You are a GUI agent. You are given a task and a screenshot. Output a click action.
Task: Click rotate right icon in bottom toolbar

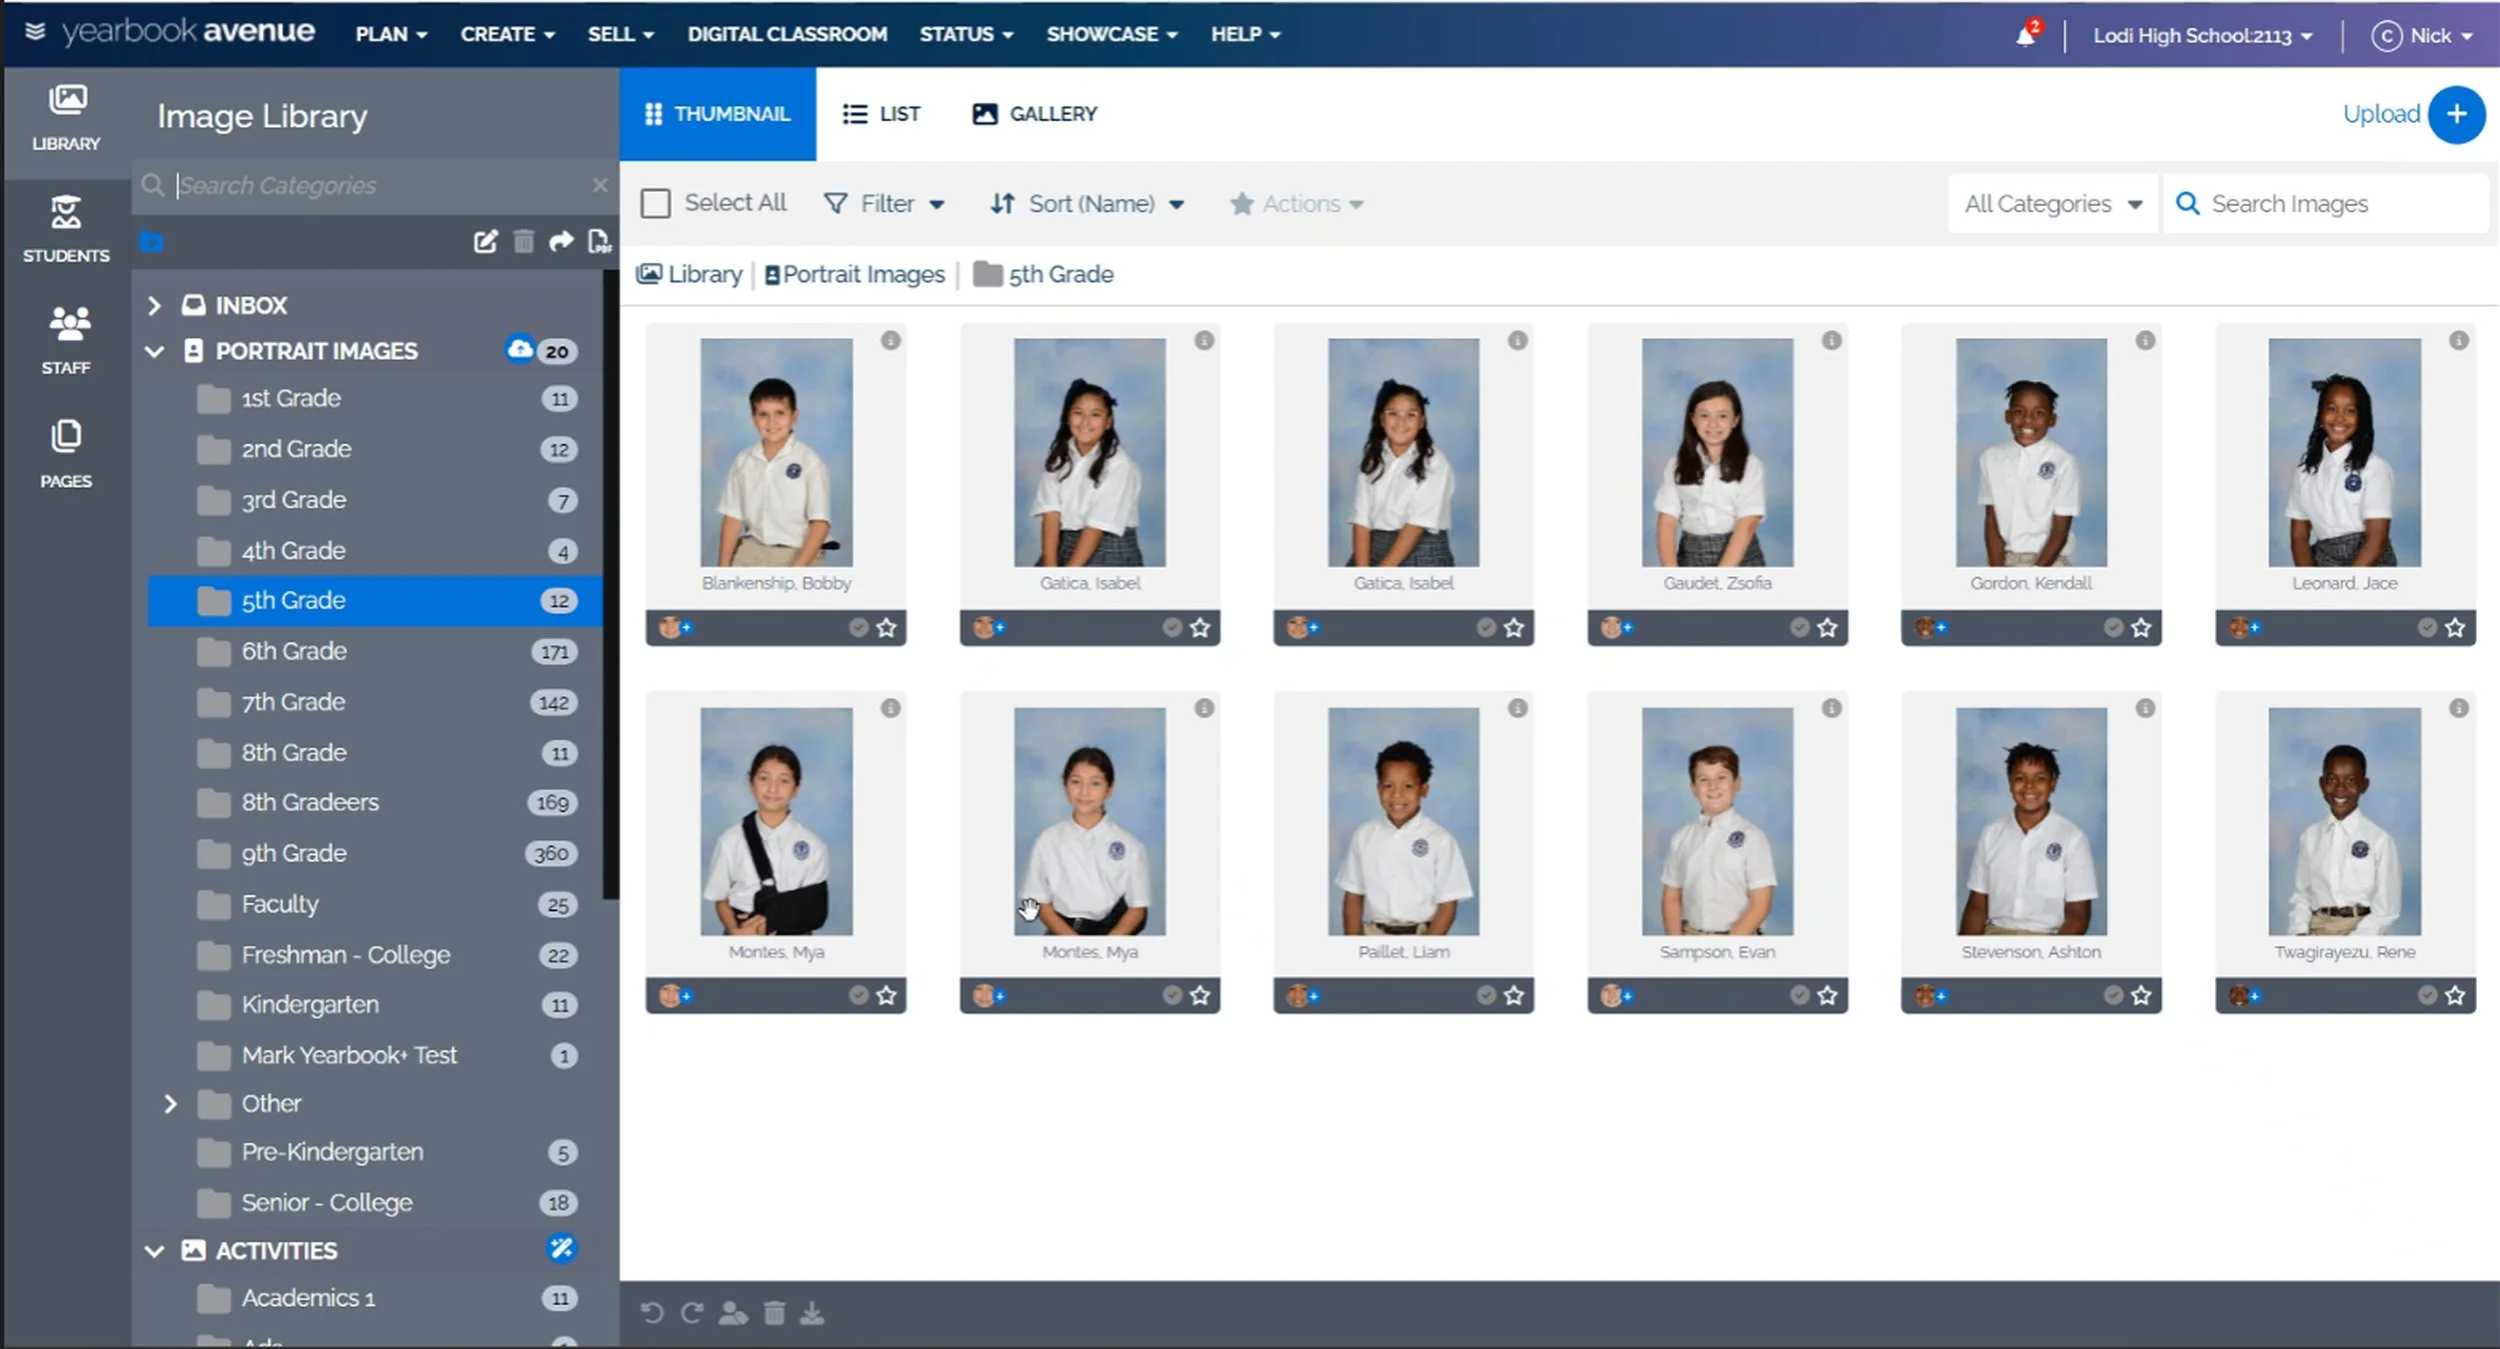click(692, 1313)
